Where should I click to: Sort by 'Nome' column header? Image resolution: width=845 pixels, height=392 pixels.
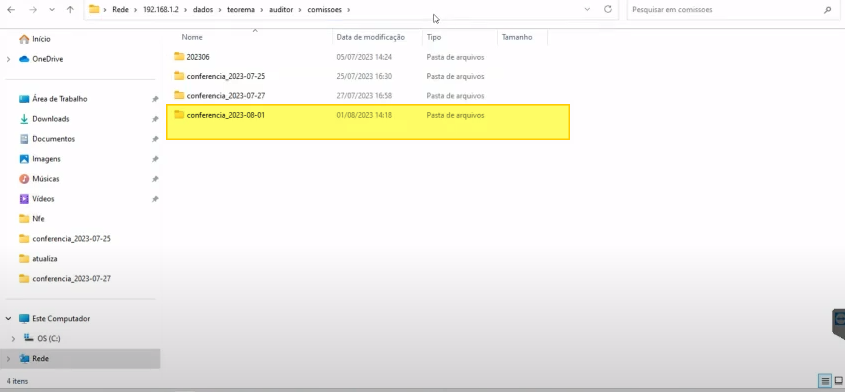(192, 37)
